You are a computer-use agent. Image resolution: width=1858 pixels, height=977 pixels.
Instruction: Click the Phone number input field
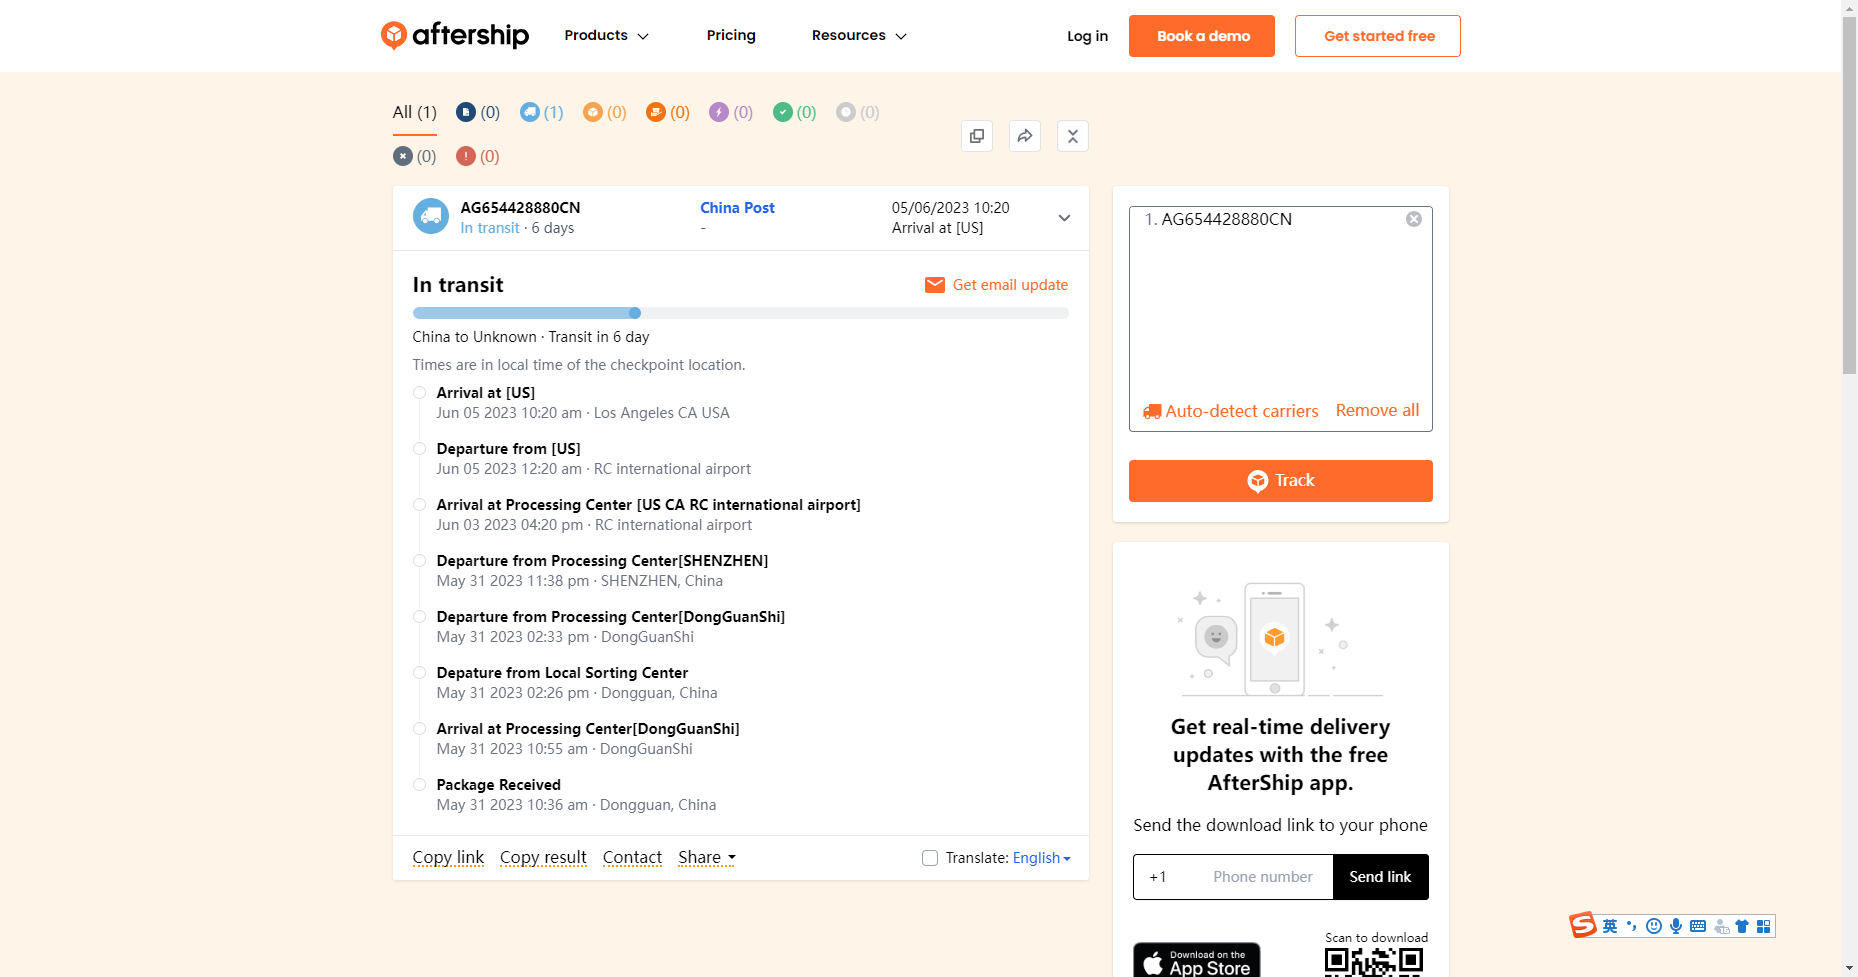[x=1262, y=877]
